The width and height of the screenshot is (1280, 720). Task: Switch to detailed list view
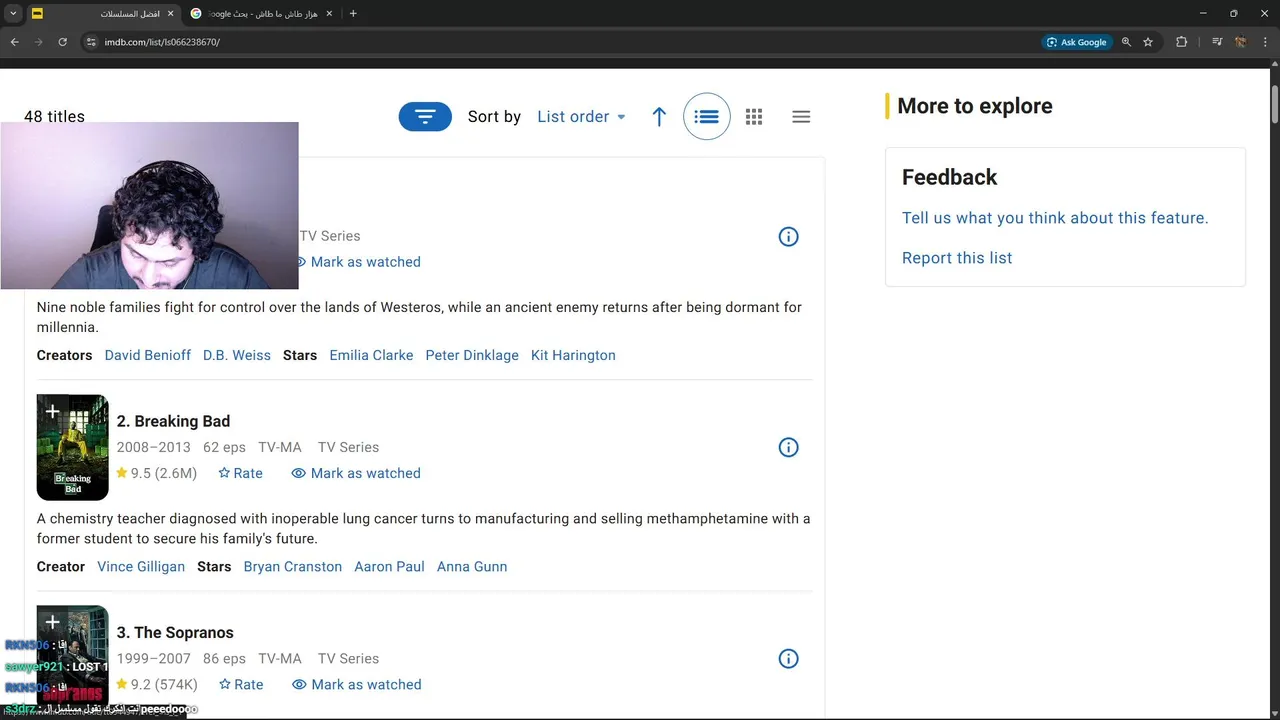(x=707, y=117)
